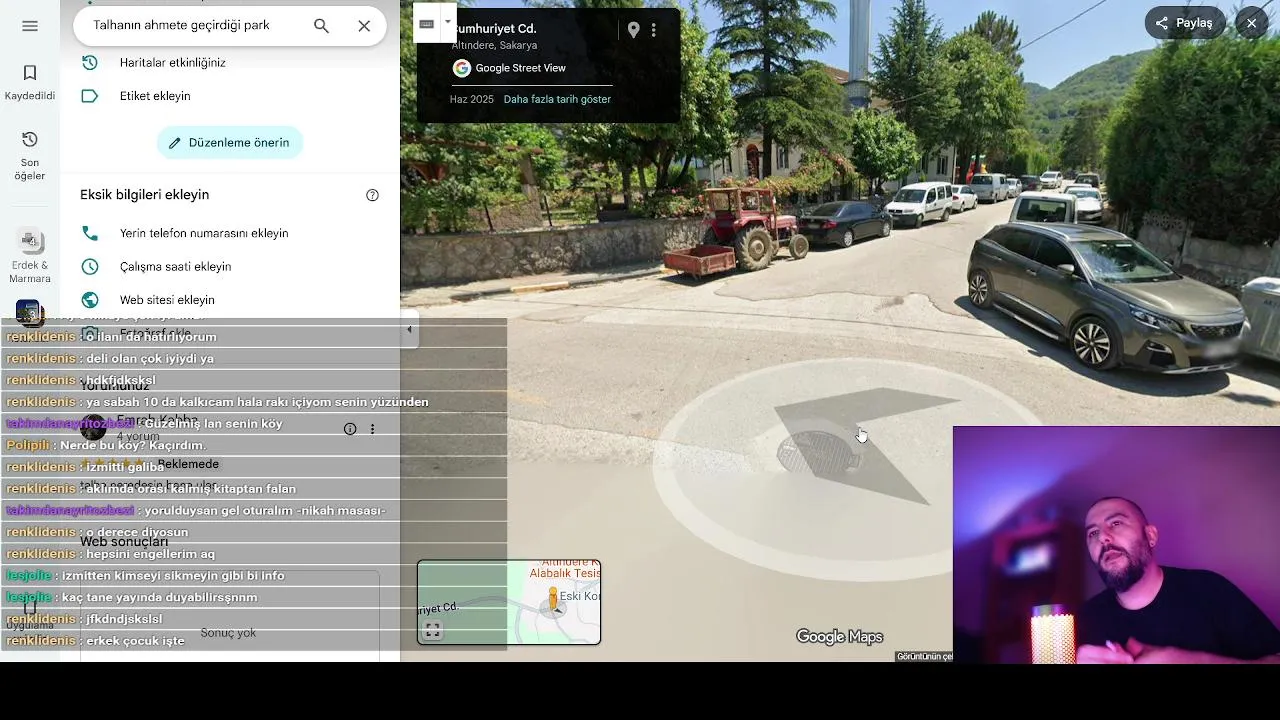Click the Google Street View attribution
1280x720 pixels.
pyautogui.click(x=510, y=68)
